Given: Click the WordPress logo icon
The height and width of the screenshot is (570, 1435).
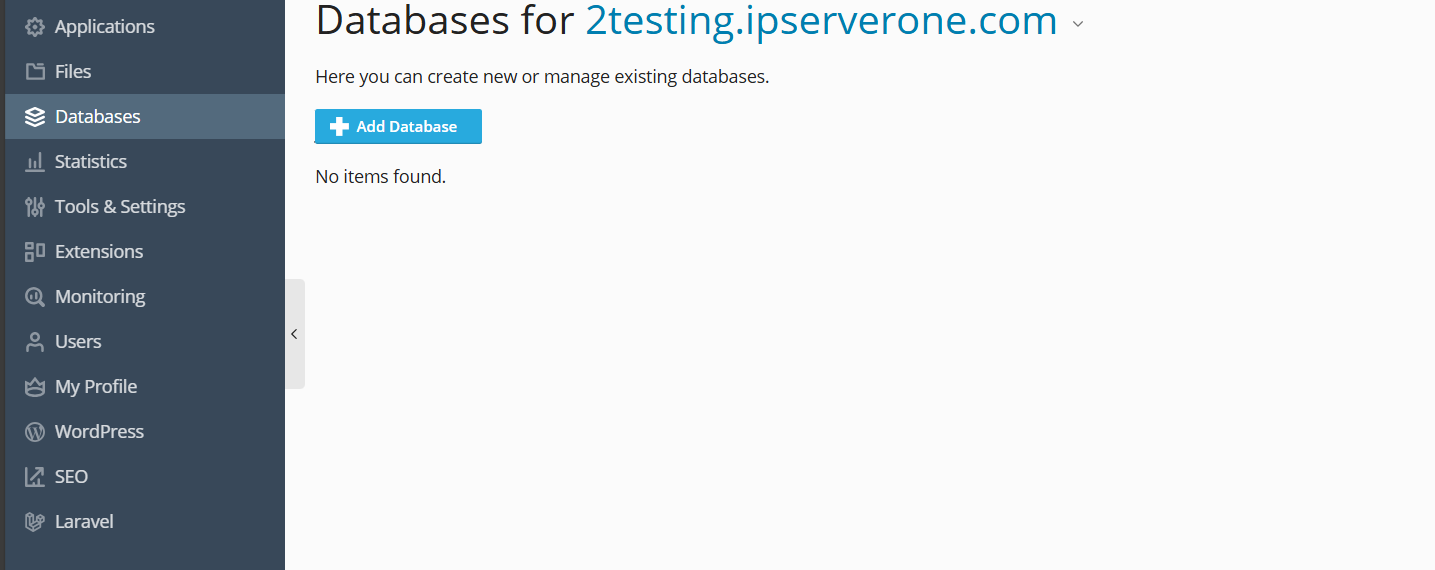Looking at the screenshot, I should (x=35, y=432).
